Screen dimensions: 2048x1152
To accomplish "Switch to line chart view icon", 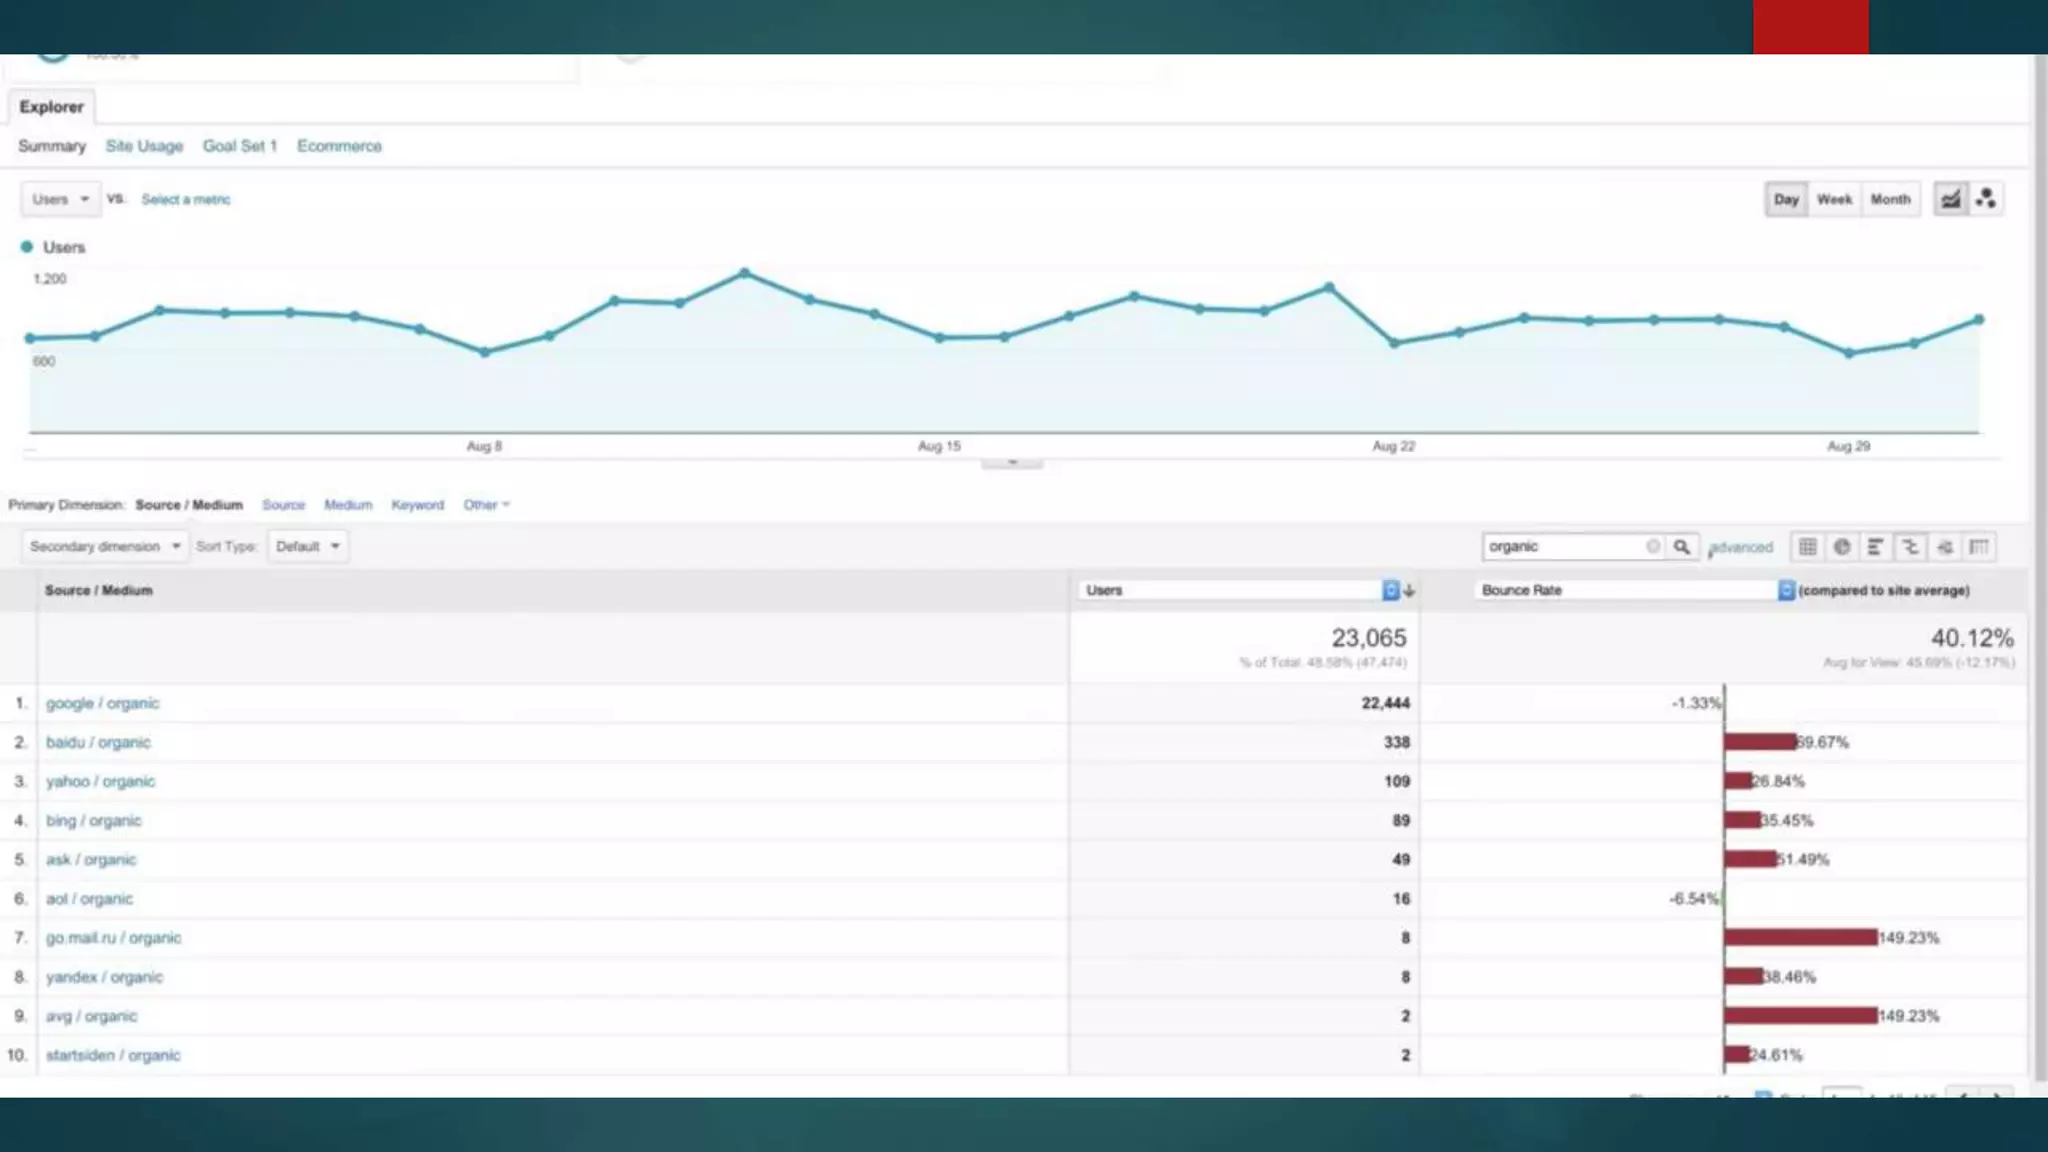I will point(1950,199).
